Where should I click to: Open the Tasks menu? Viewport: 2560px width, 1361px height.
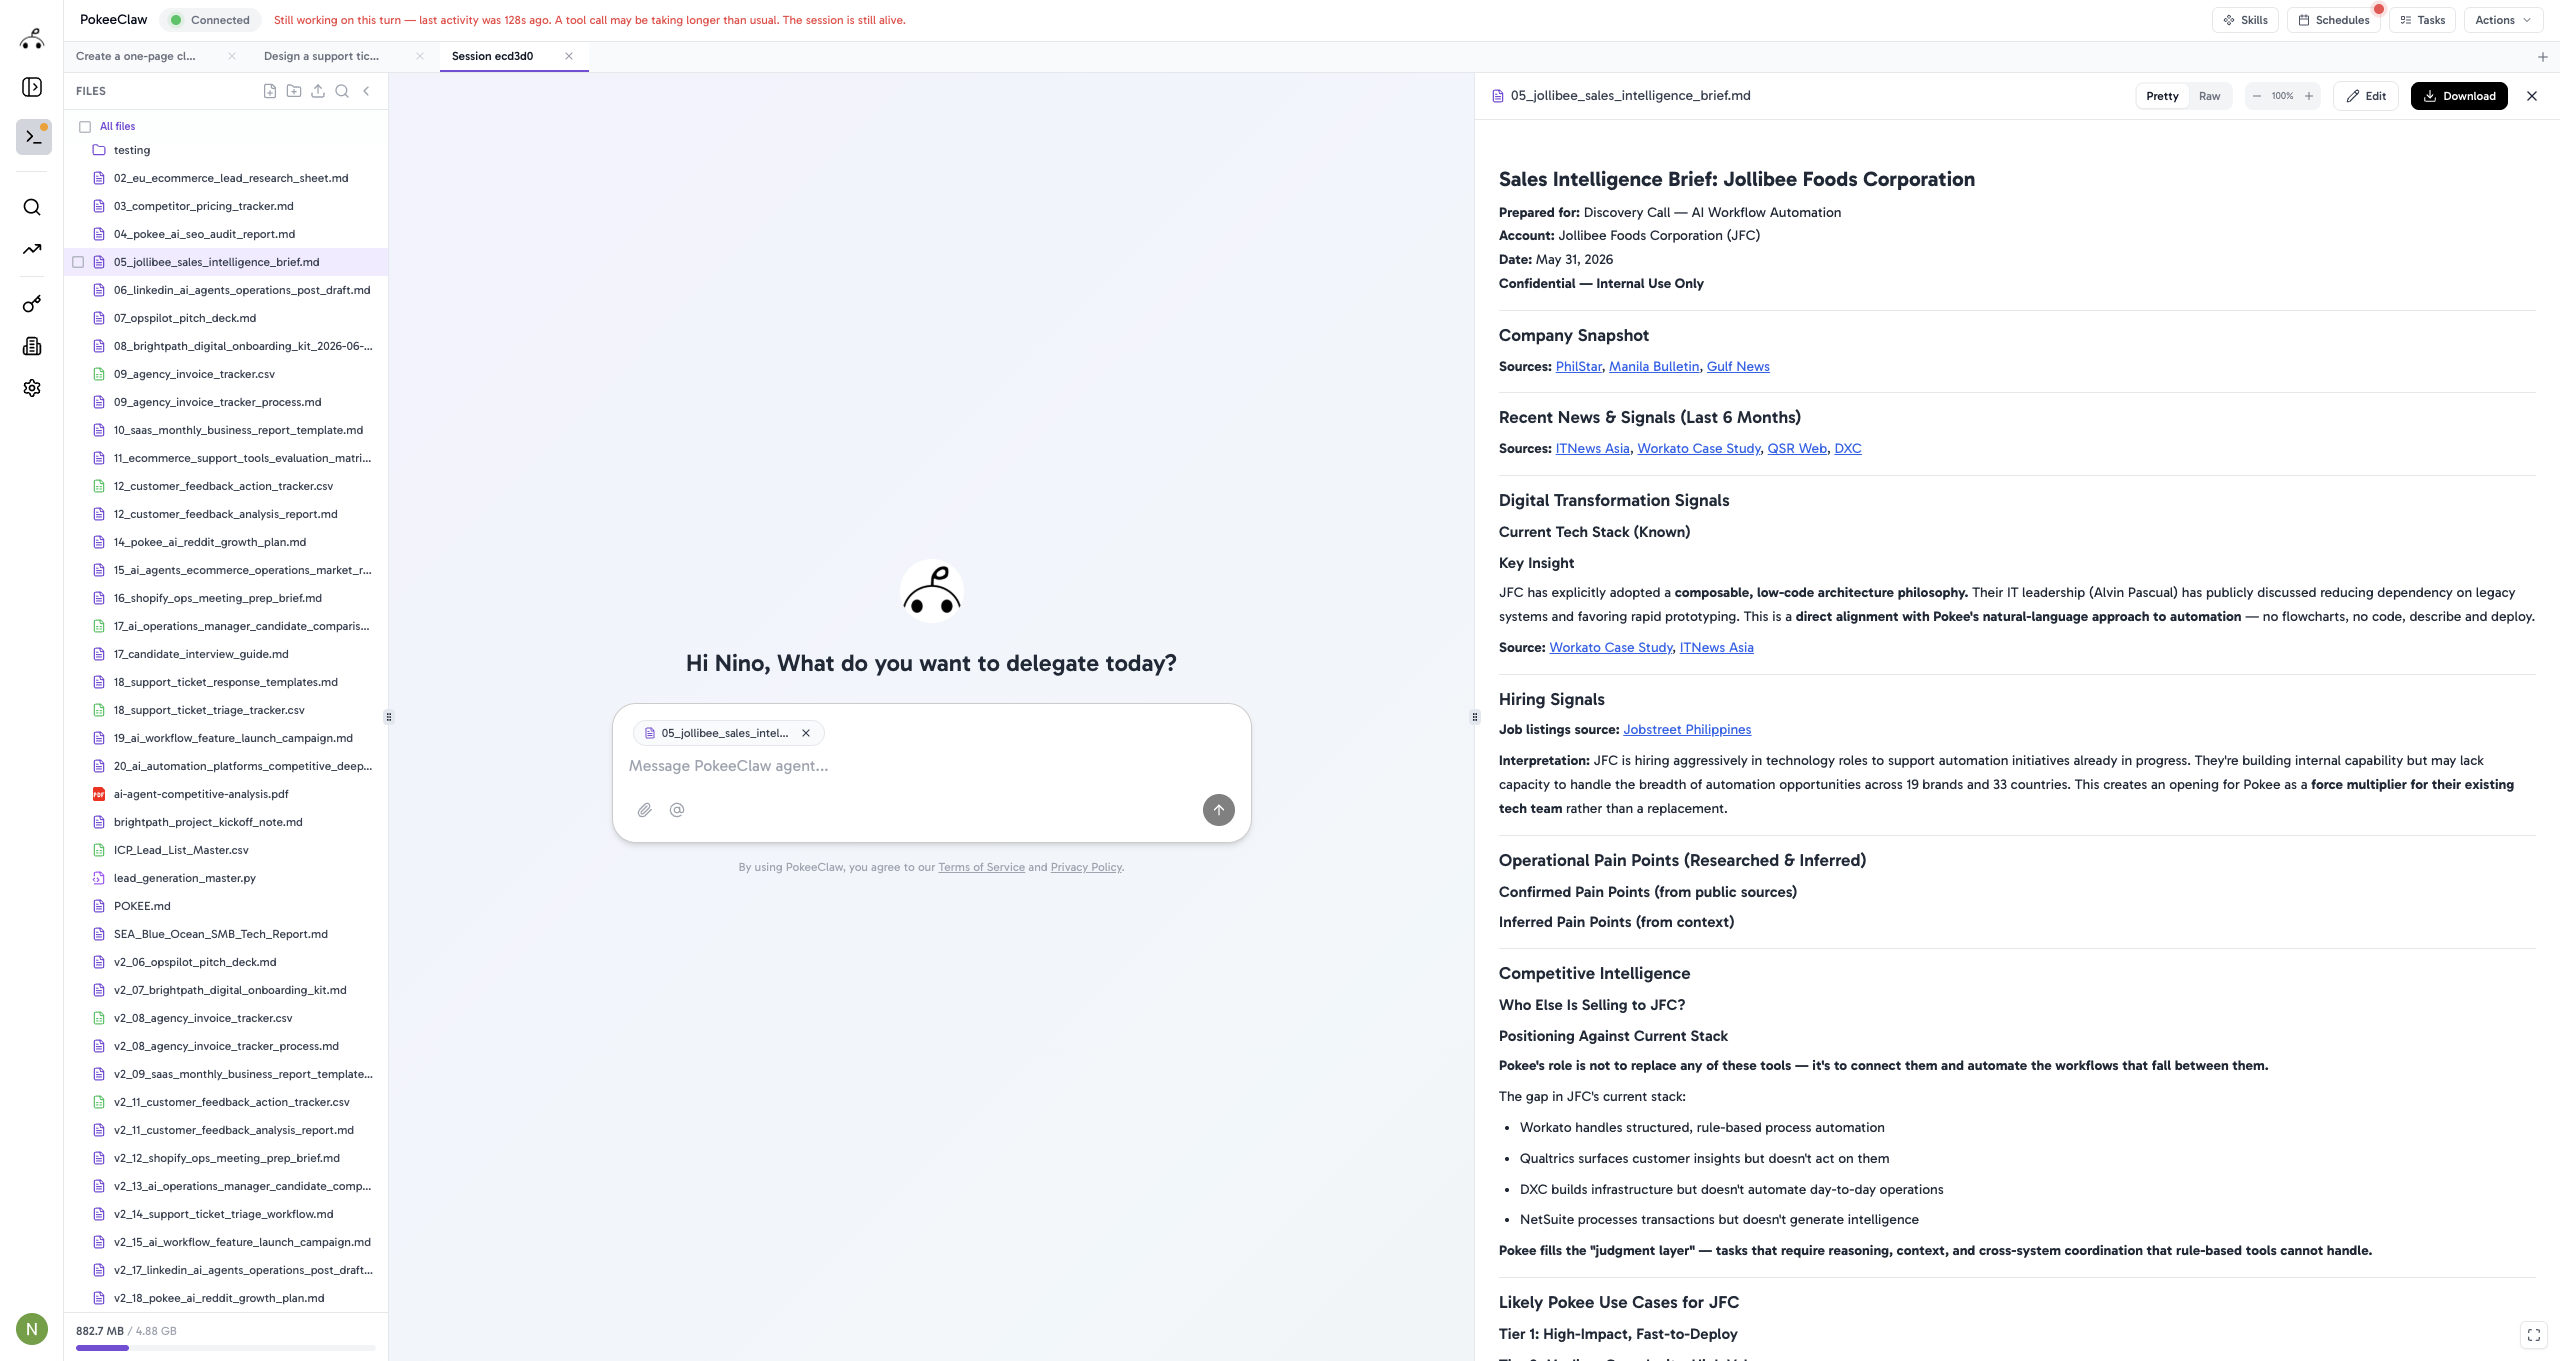point(2422,20)
